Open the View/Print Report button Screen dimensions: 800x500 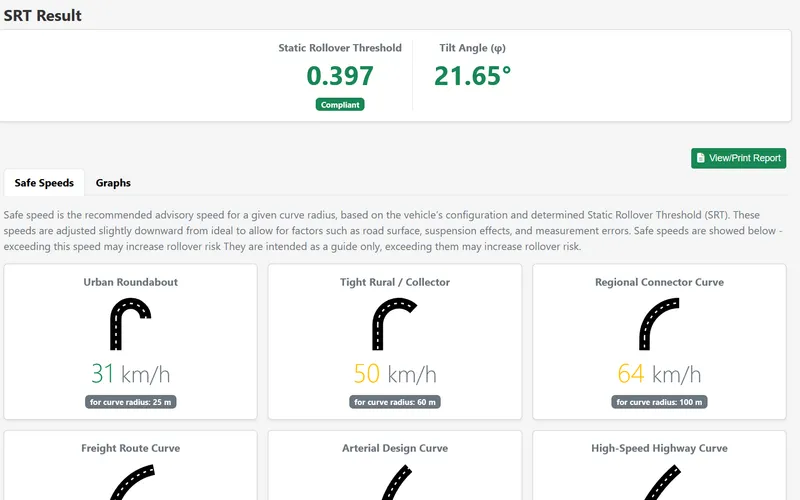[738, 158]
